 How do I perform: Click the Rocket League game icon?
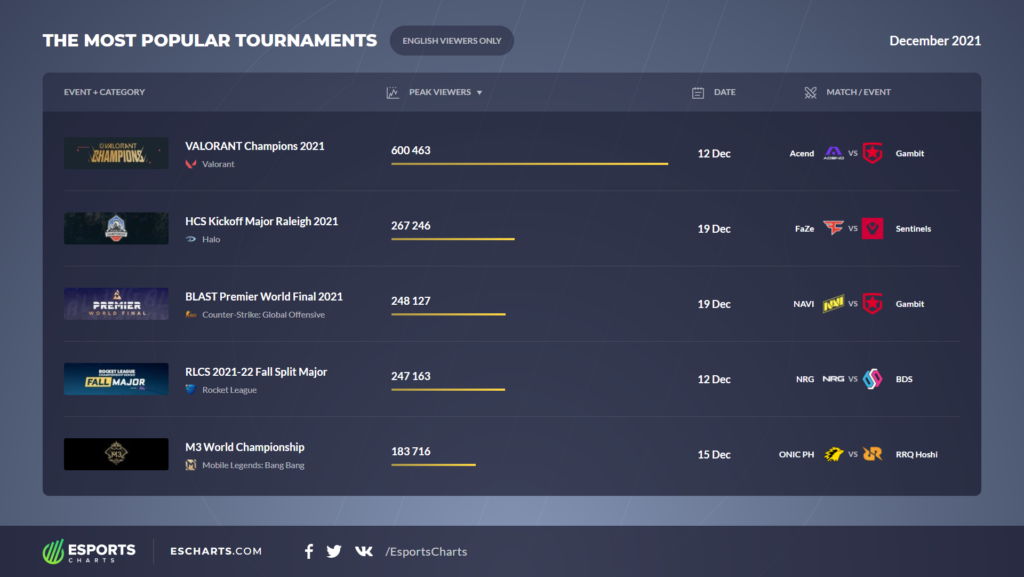point(188,389)
